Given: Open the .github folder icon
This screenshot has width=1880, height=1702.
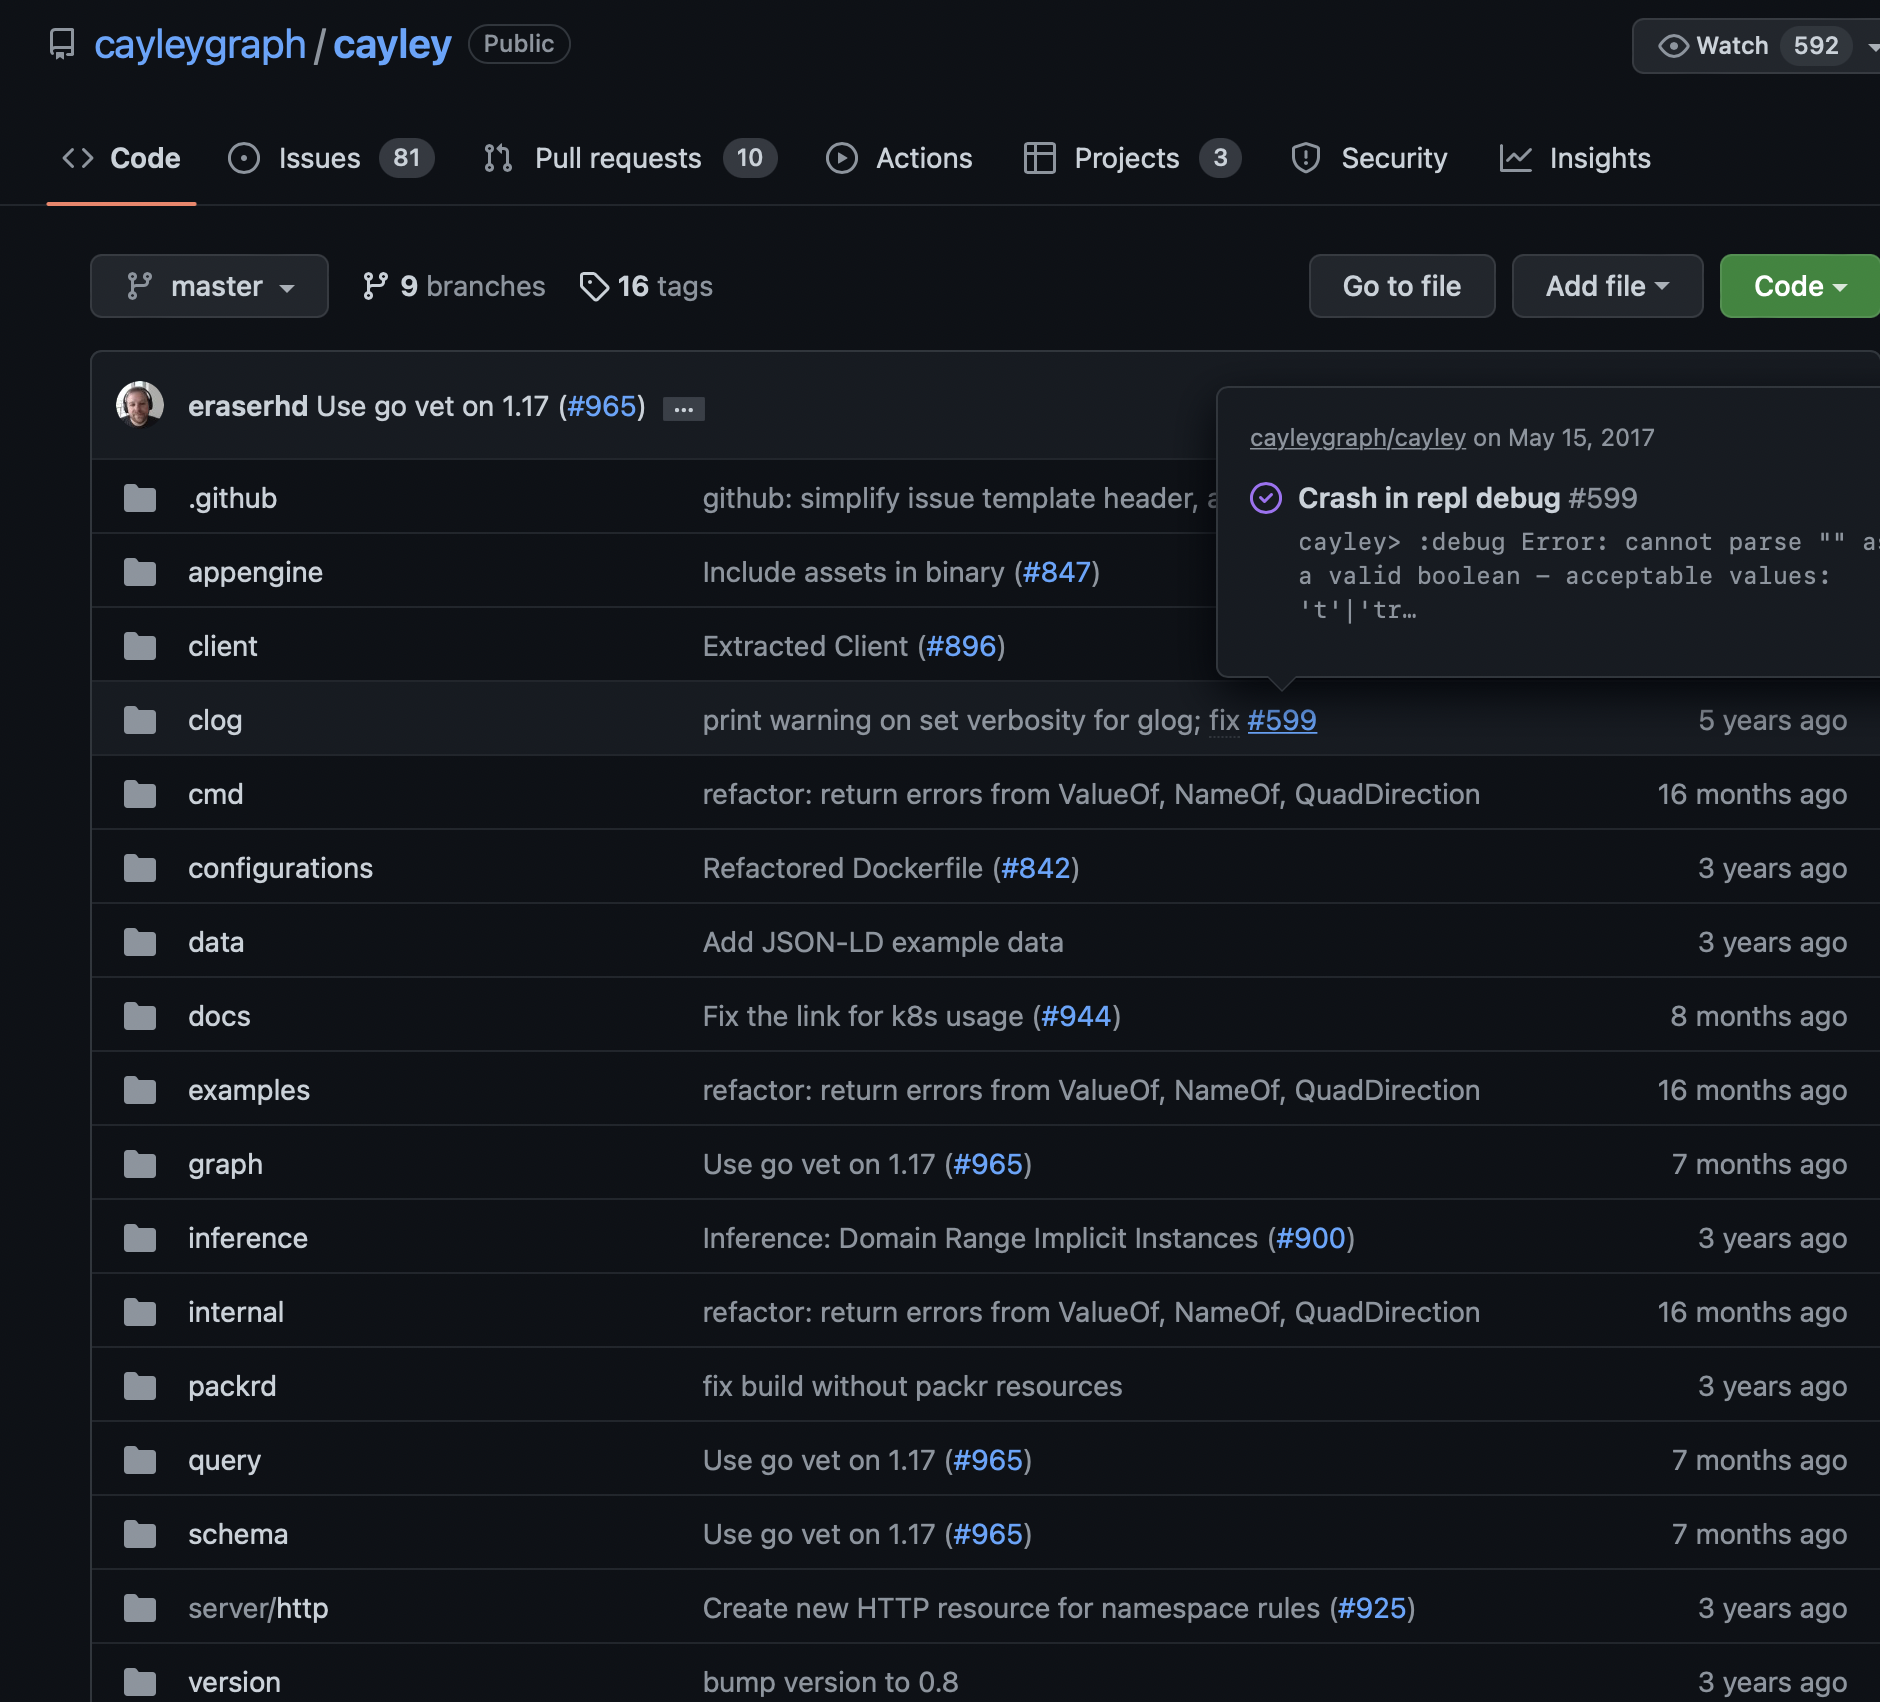Looking at the screenshot, I should click(140, 498).
